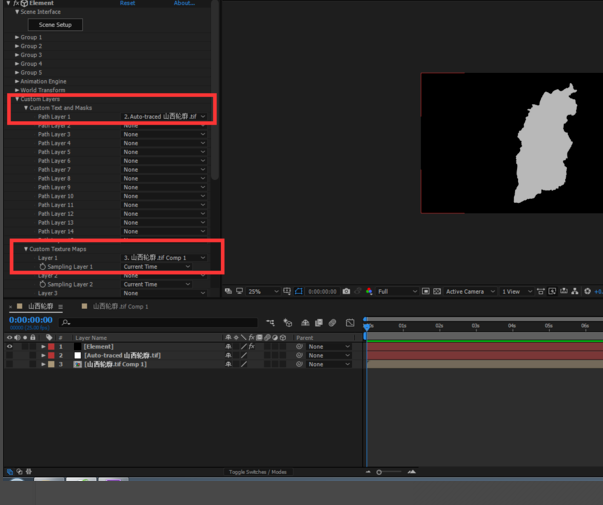Click the Reset Exposure icon
The image size is (603, 505).
[x=588, y=291]
